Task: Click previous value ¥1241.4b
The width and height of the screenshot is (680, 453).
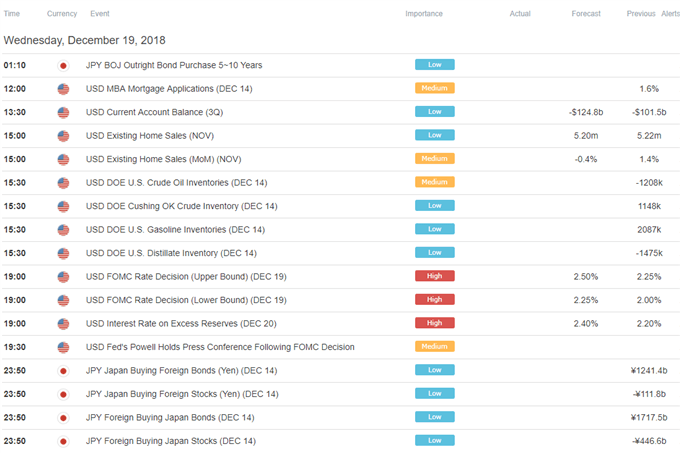Action: 649,371
